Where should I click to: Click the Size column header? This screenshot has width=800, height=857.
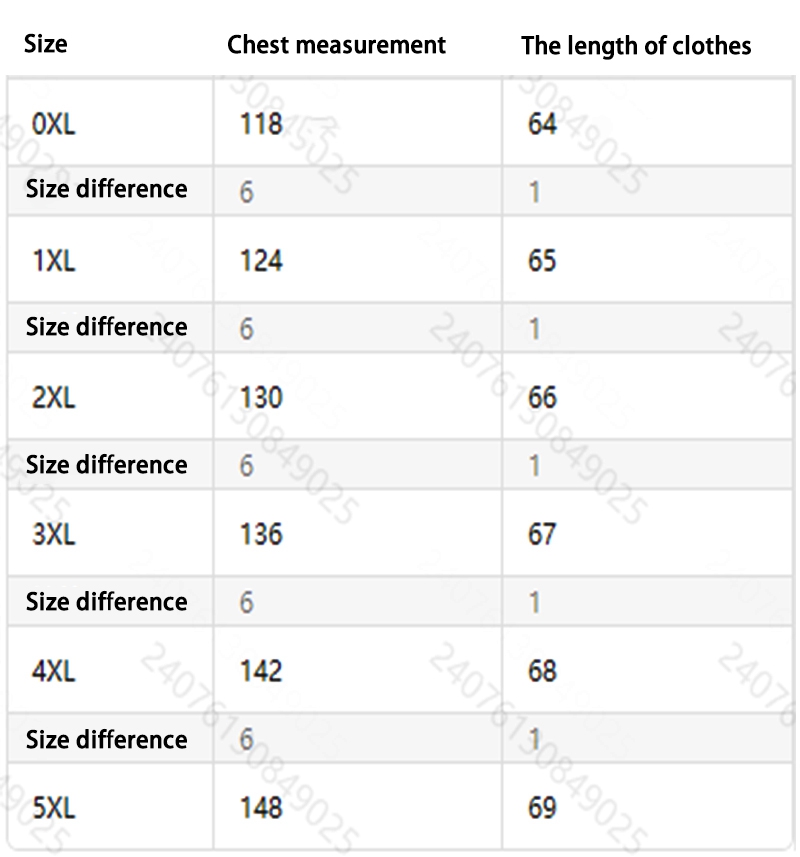pos(46,44)
